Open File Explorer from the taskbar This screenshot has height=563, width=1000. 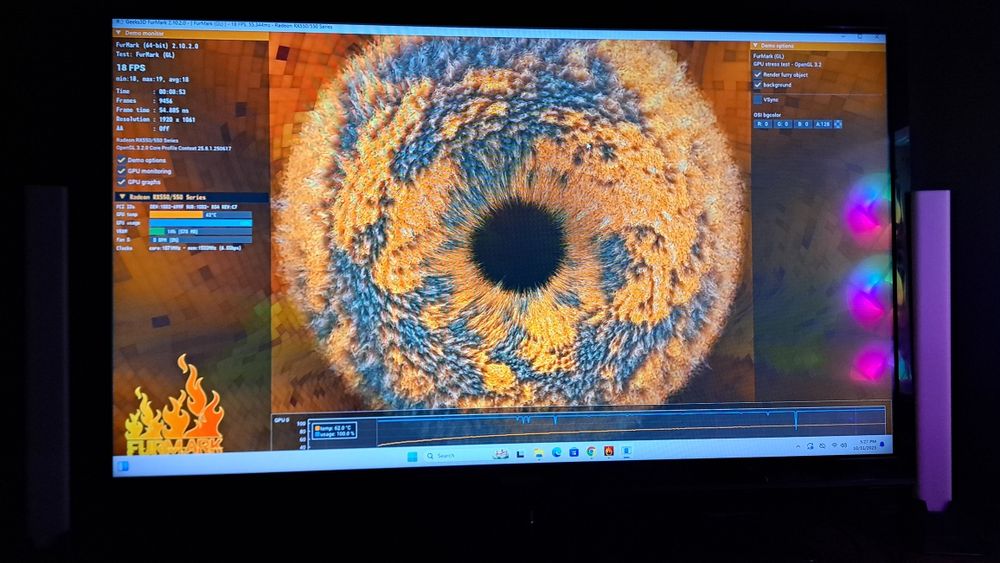538,453
